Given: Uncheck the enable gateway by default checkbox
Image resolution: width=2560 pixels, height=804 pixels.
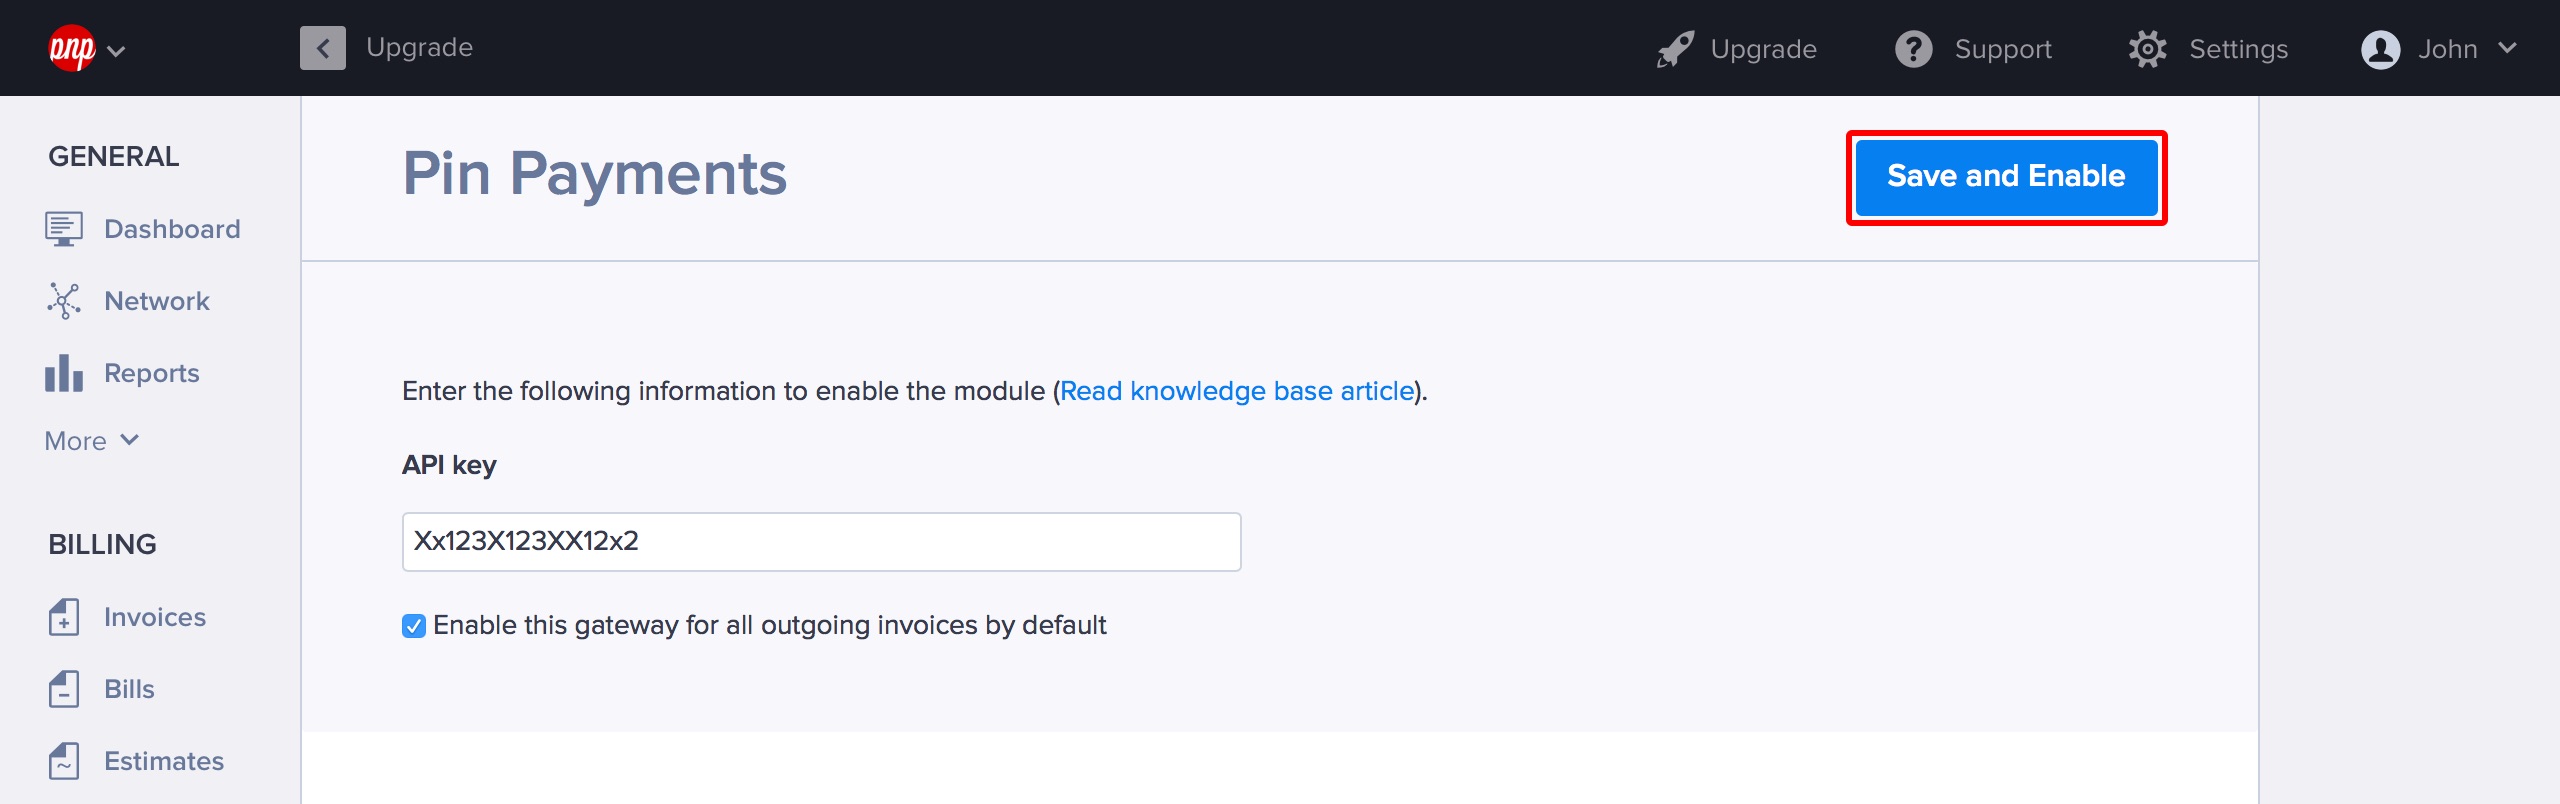Looking at the screenshot, I should click(x=414, y=626).
